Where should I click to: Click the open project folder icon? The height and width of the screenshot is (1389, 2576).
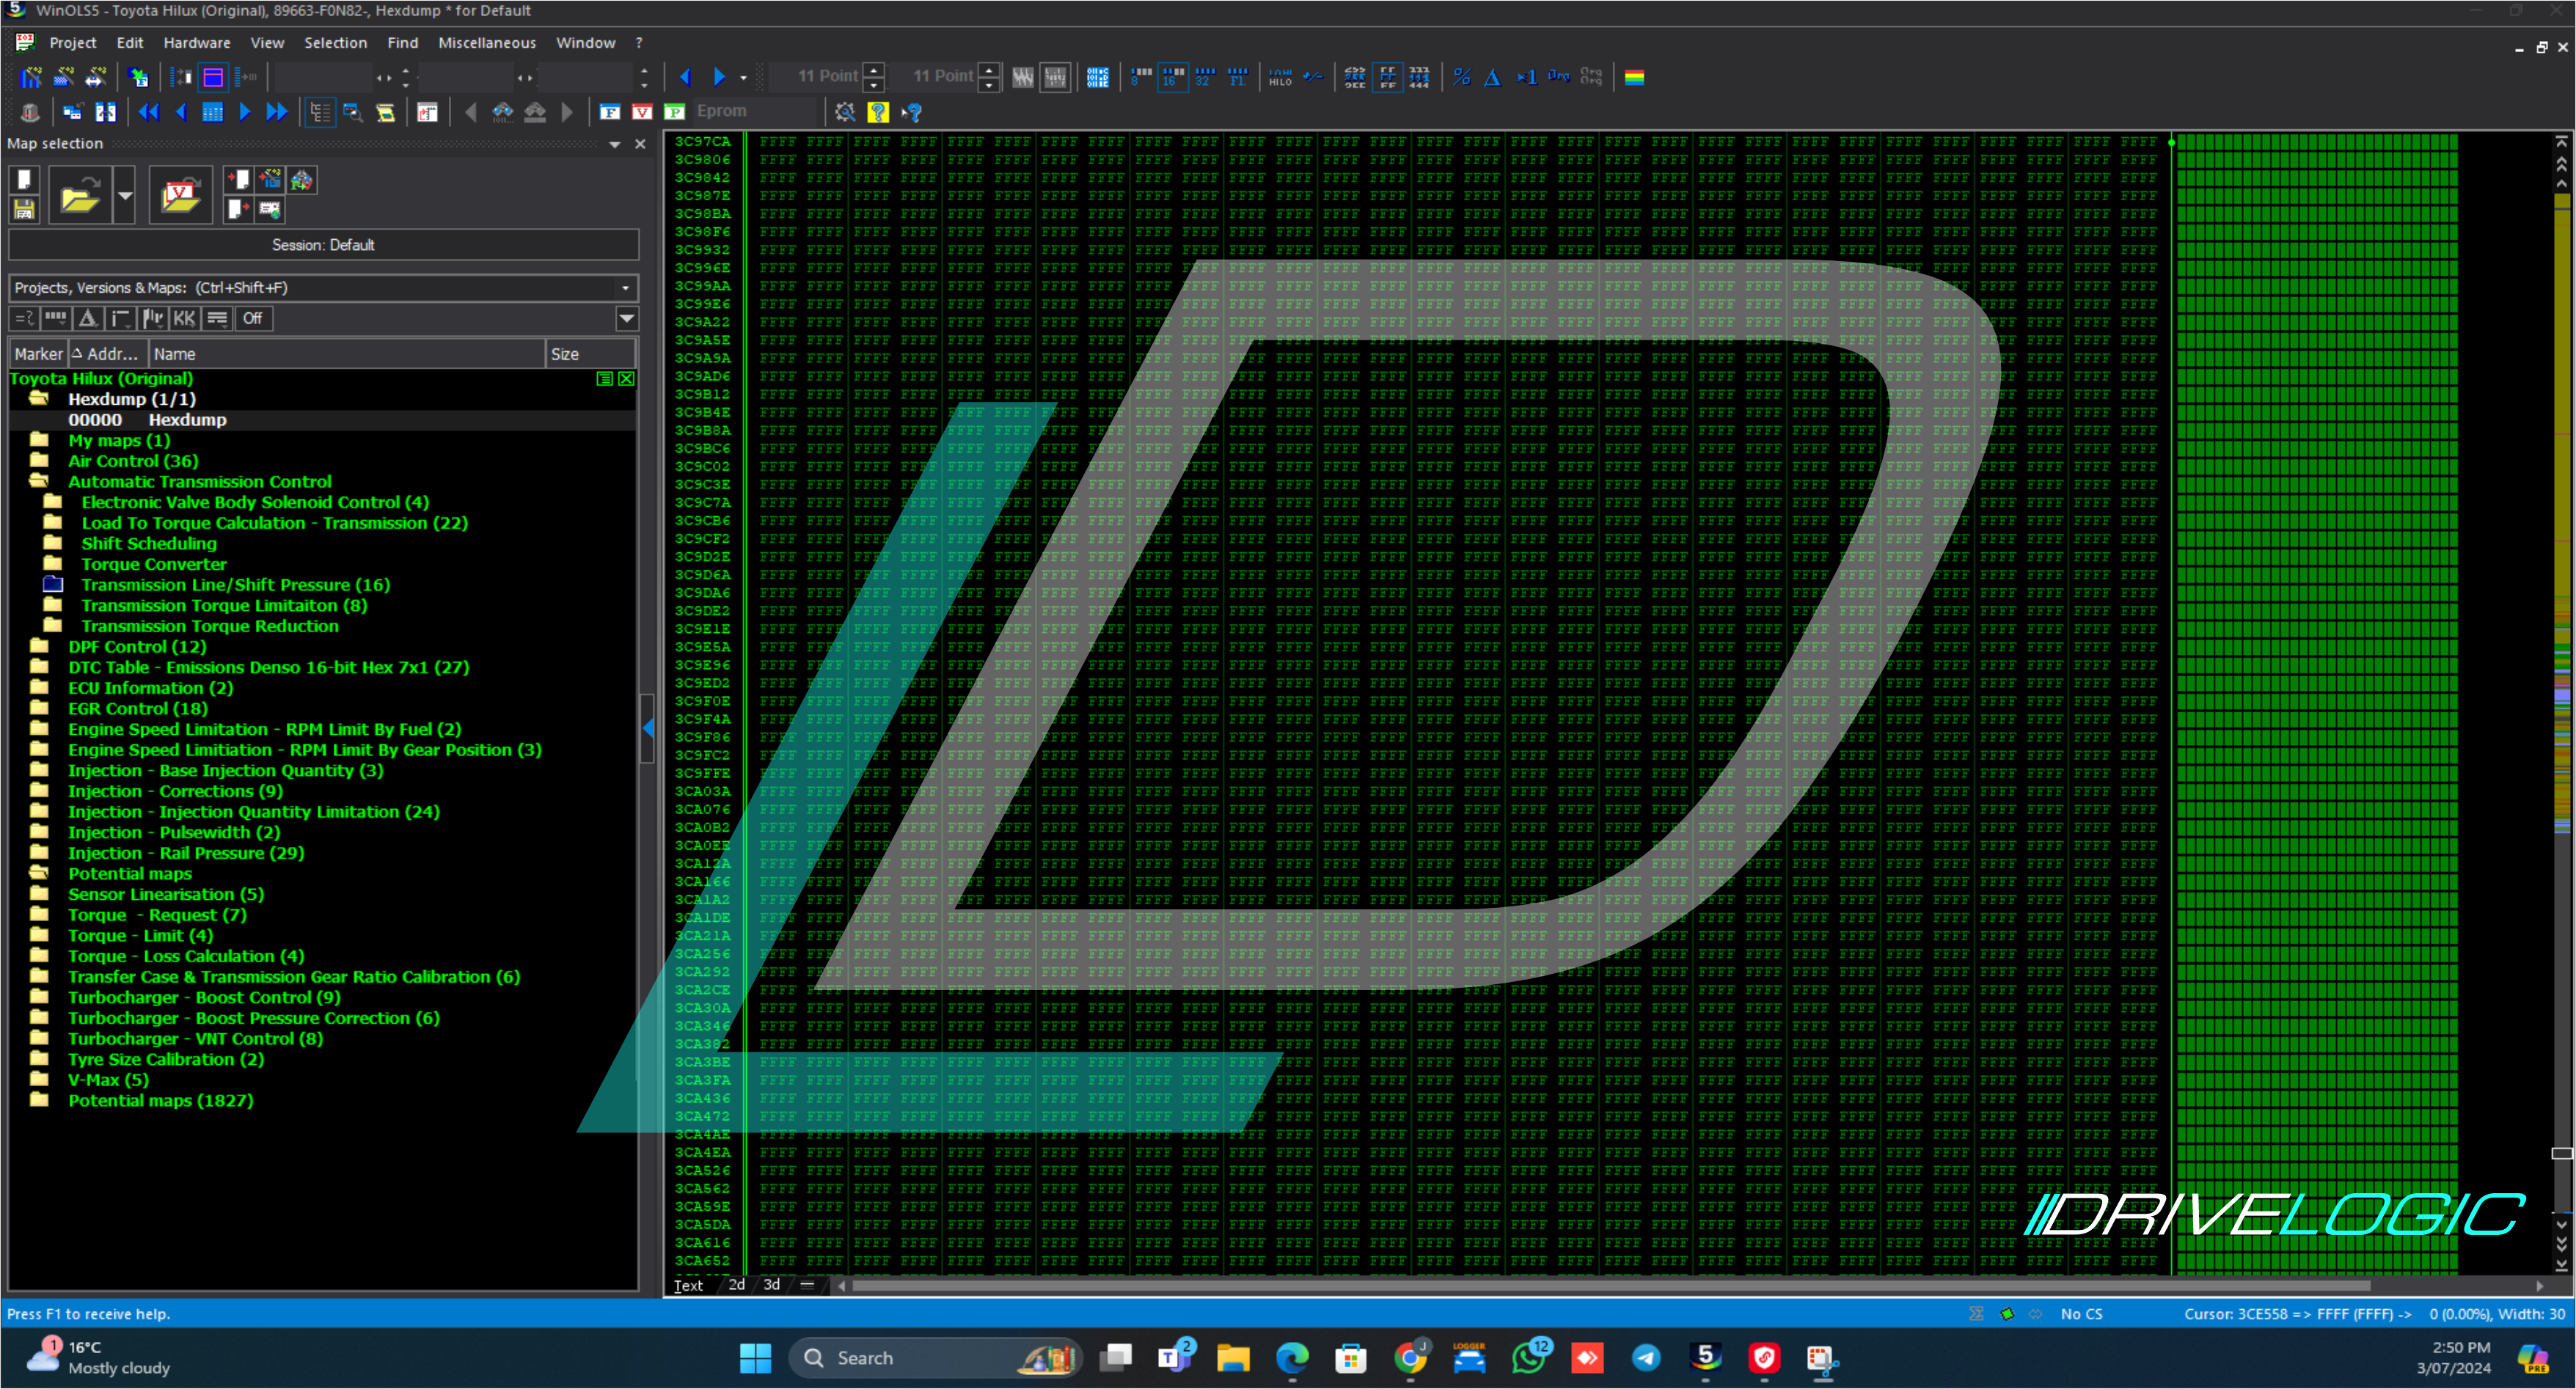[x=80, y=195]
